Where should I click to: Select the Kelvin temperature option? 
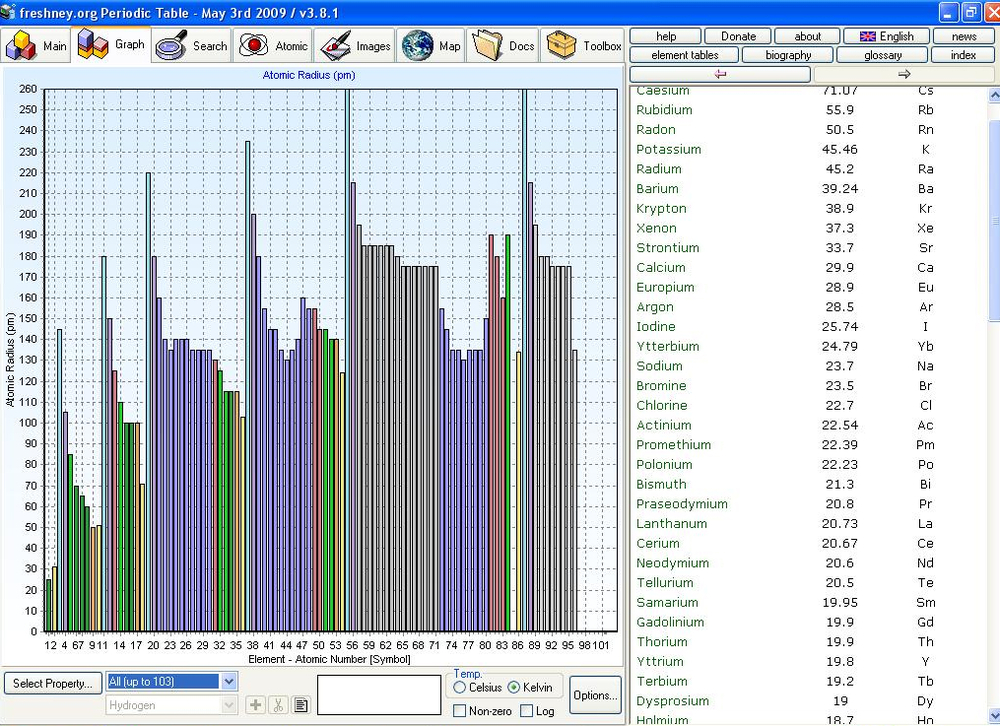[x=514, y=688]
